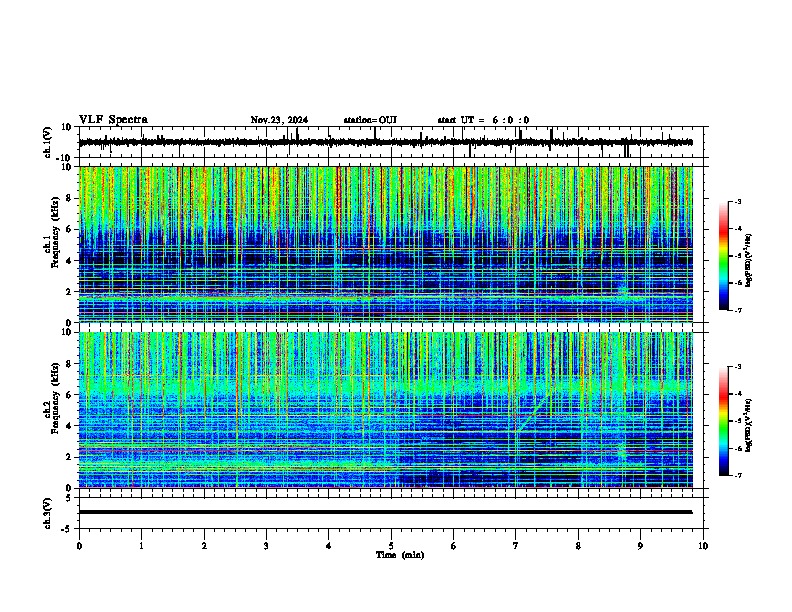The width and height of the screenshot is (792, 612).
Task: Click the "-10" tick on ch.1(V) axis
Action: (x=65, y=158)
